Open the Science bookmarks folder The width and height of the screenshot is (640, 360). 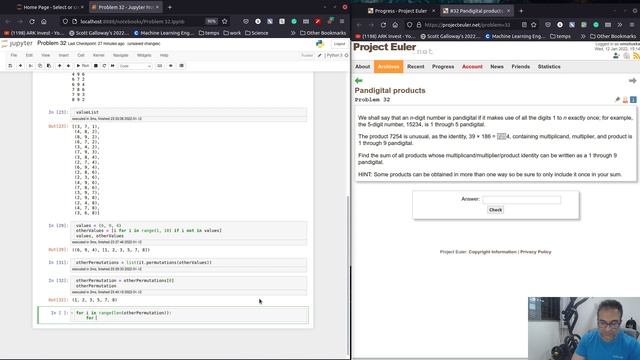tap(257, 33)
